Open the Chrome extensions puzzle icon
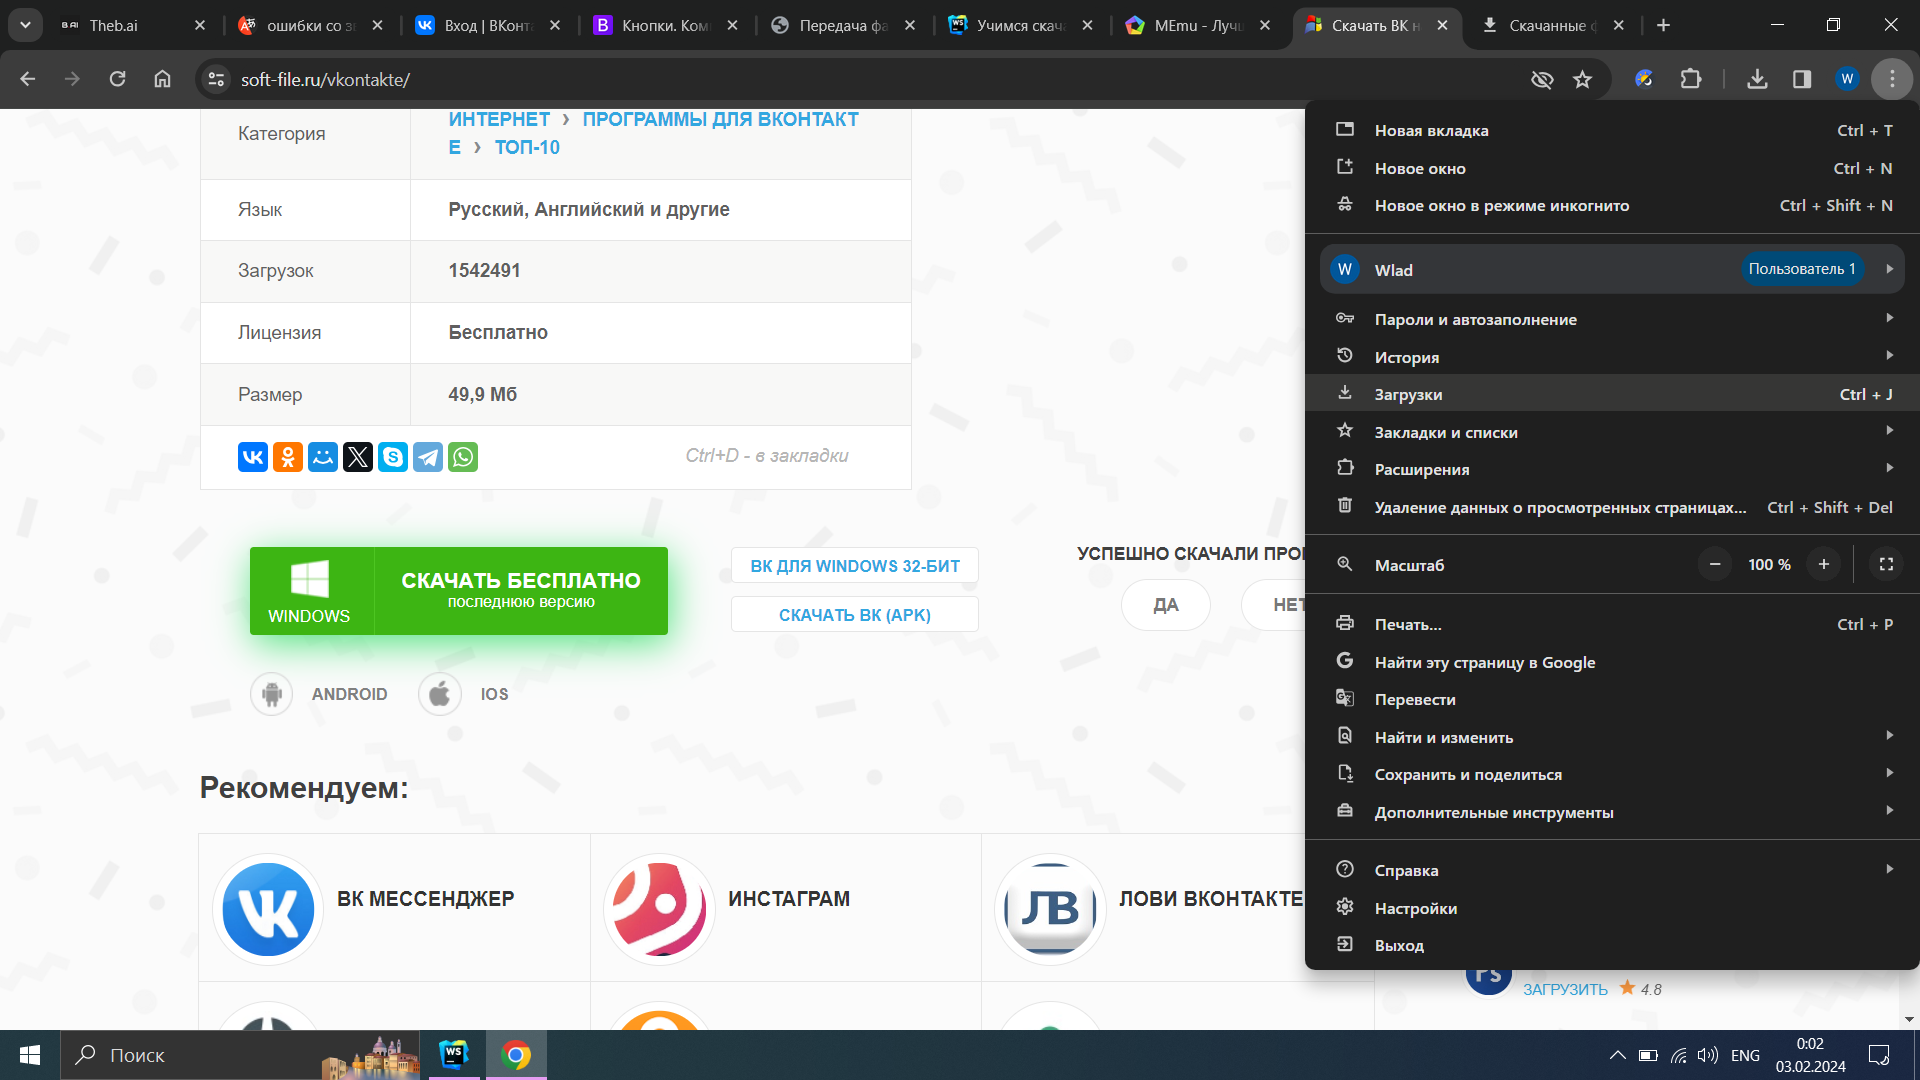Screen dimensions: 1920x1080 point(1691,79)
